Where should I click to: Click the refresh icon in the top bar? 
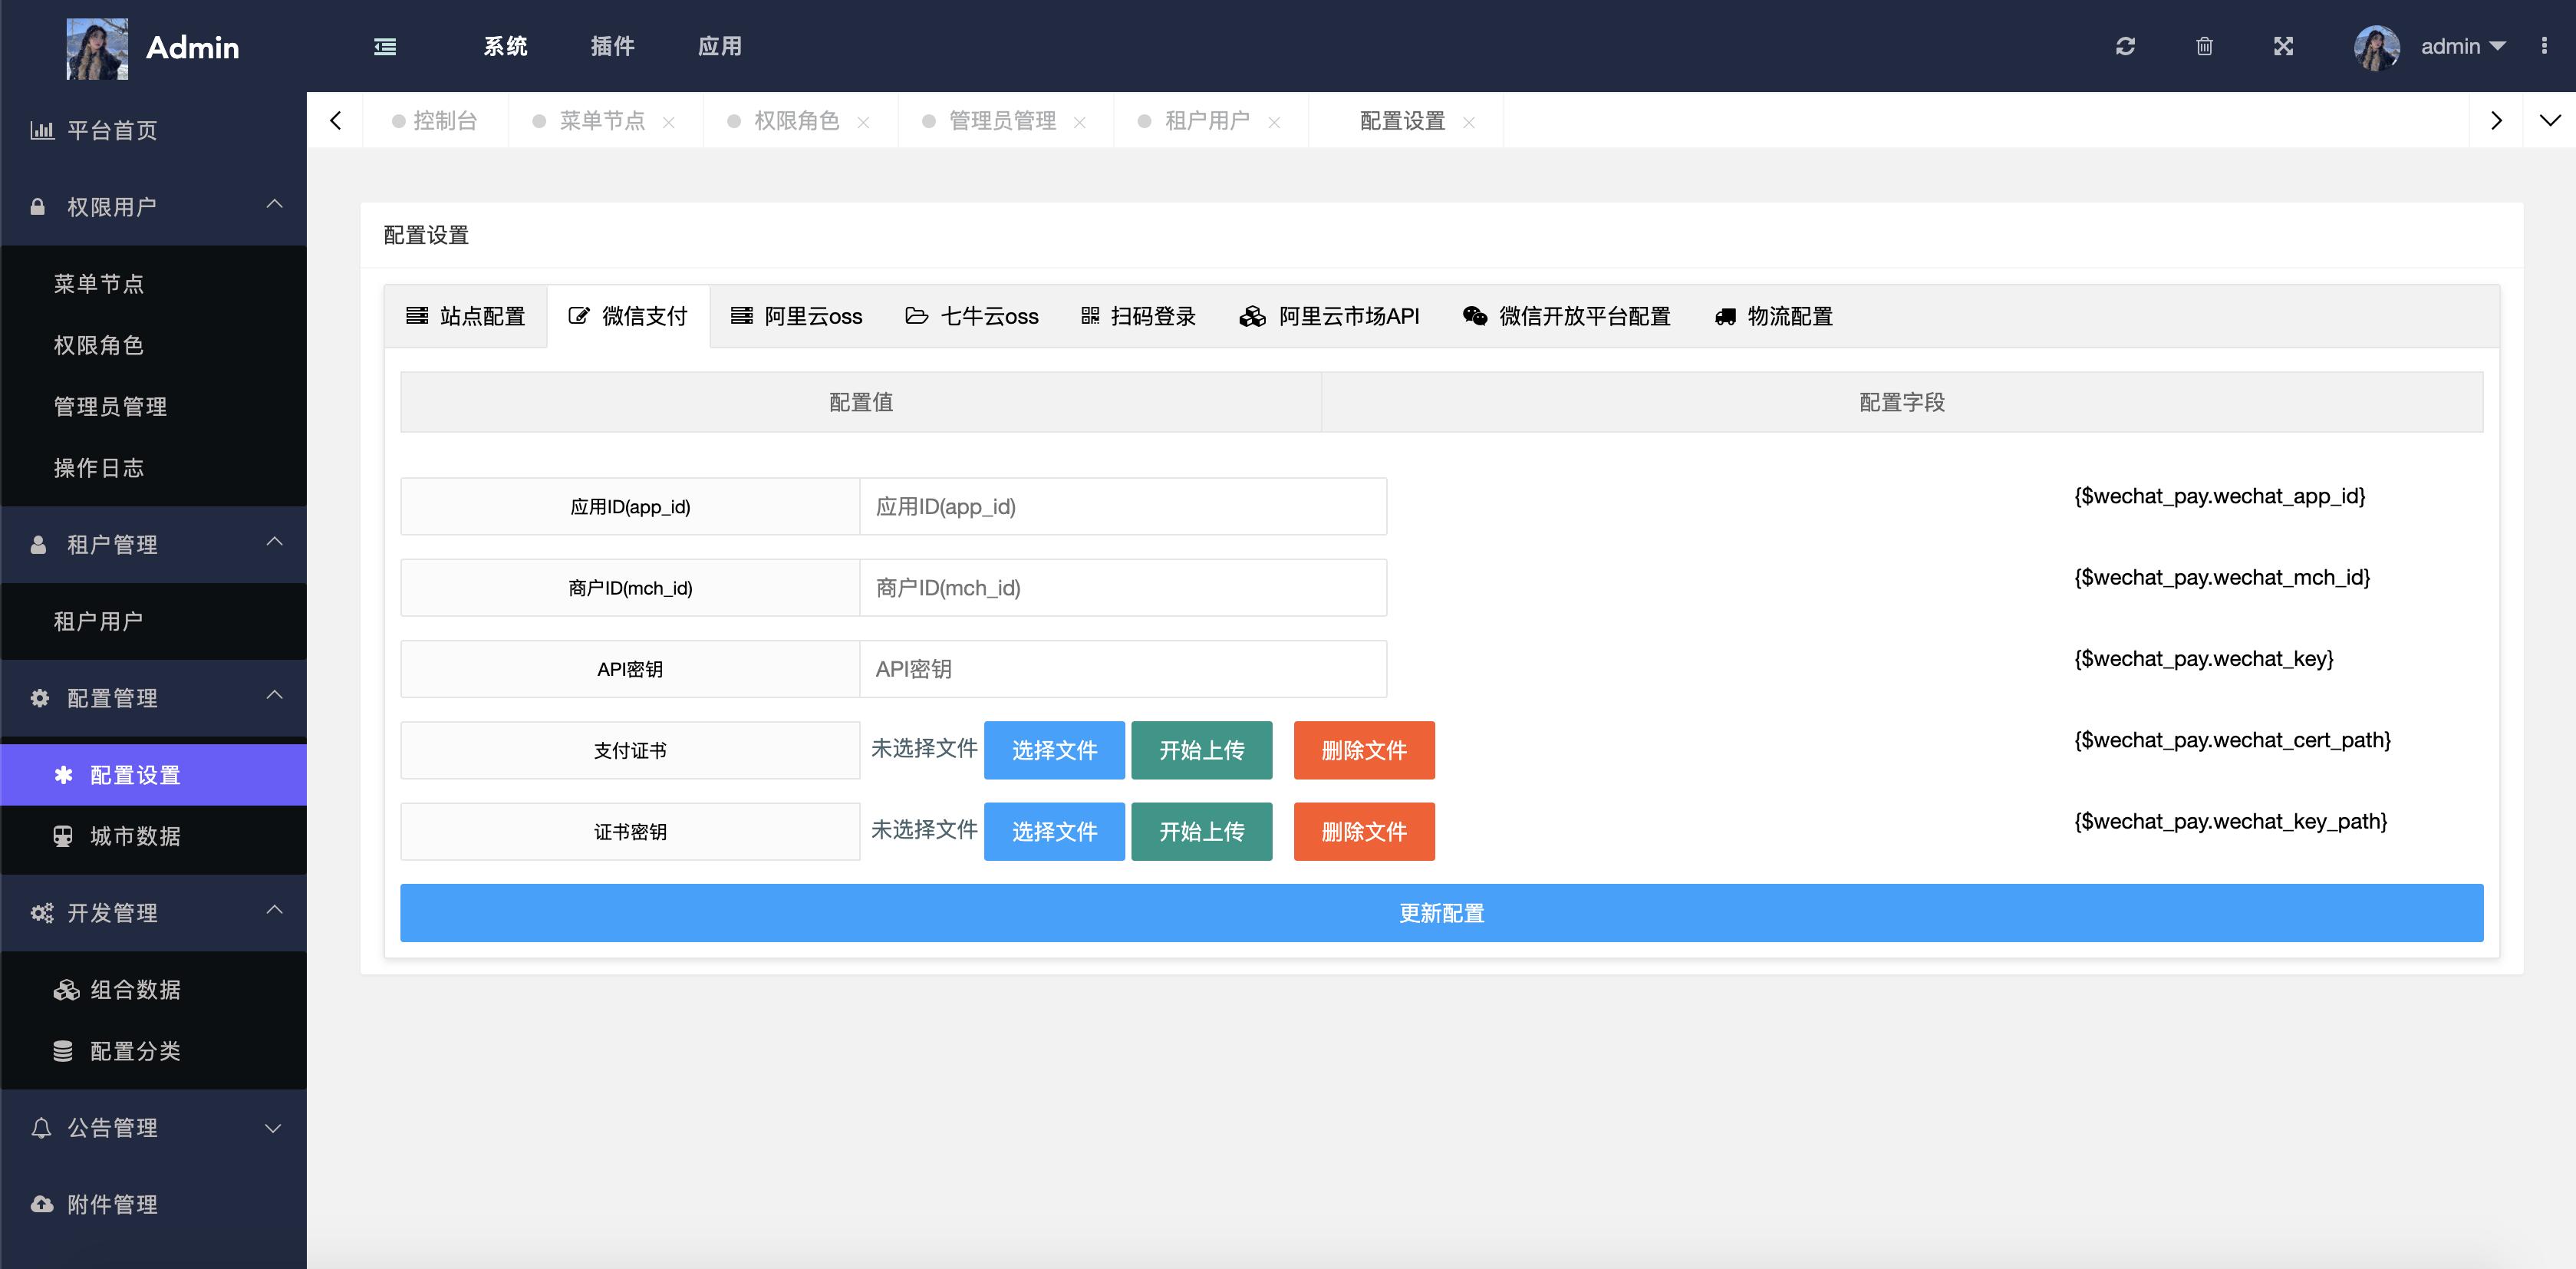(x=2126, y=46)
